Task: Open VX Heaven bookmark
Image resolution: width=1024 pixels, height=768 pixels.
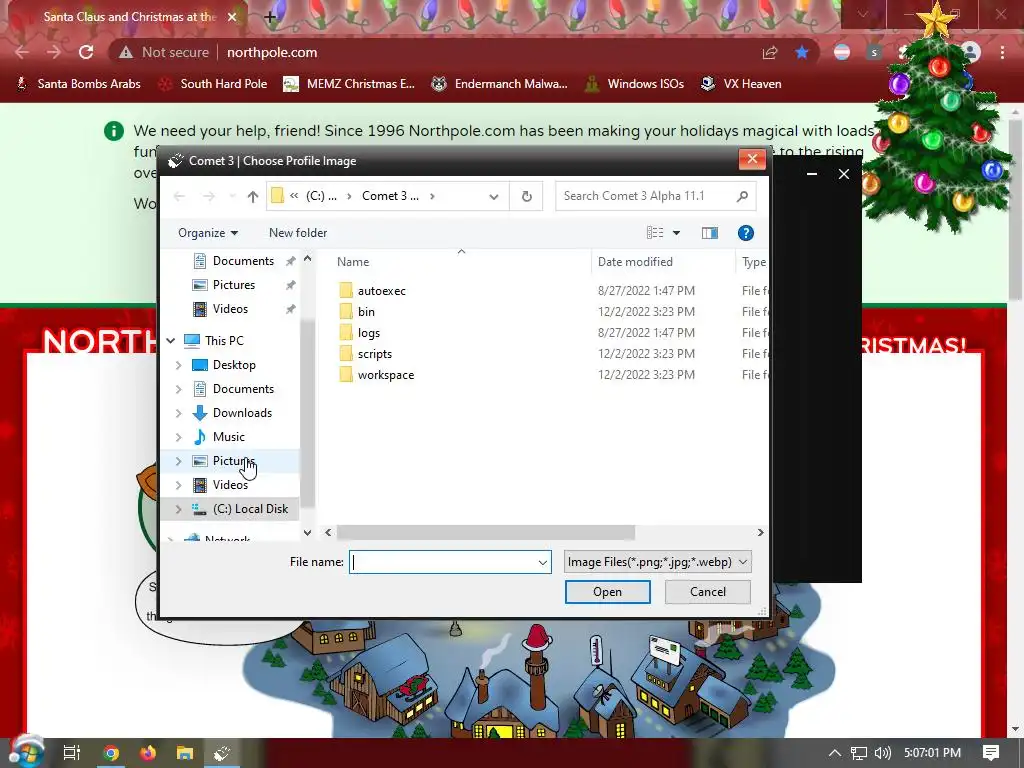Action: [741, 84]
